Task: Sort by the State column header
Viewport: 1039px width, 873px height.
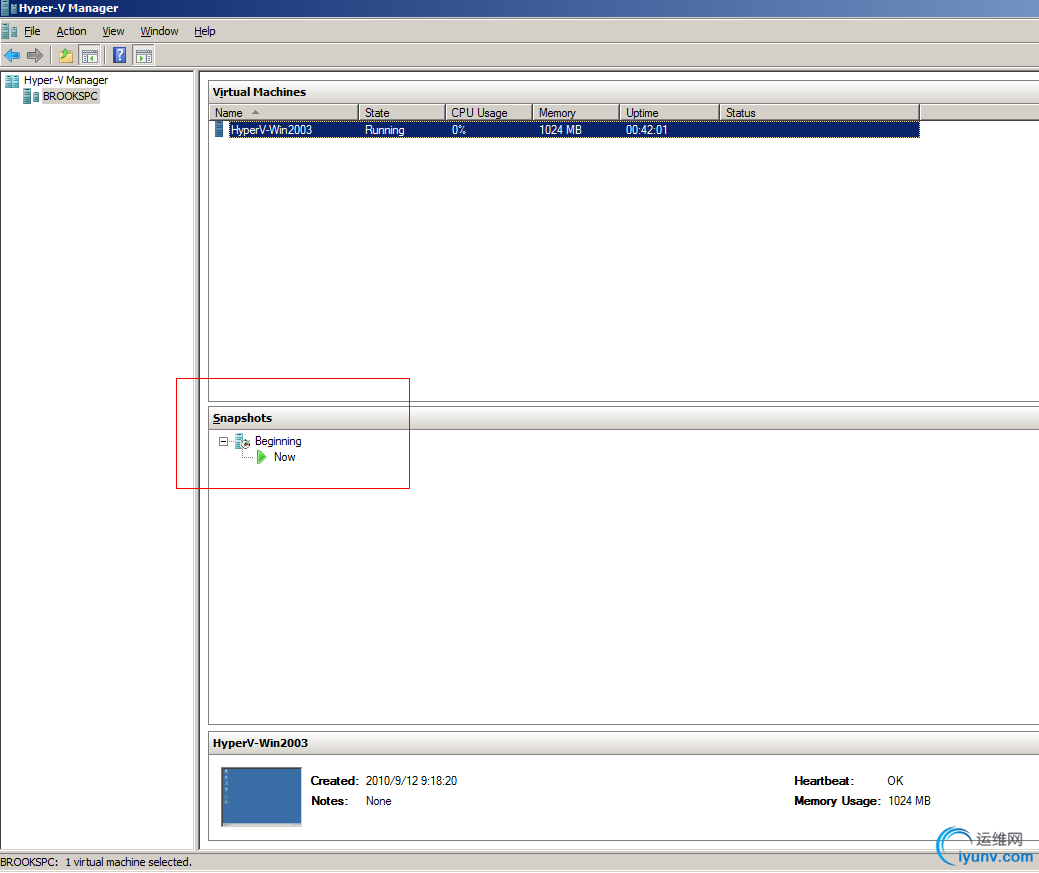Action: click(x=402, y=113)
